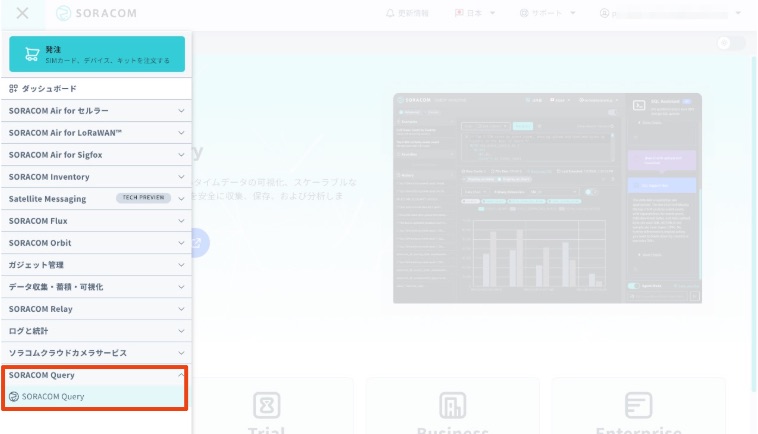The height and width of the screenshot is (434, 758).
Task: Click the SORACOM Query preview screenshot
Action: (x=547, y=198)
